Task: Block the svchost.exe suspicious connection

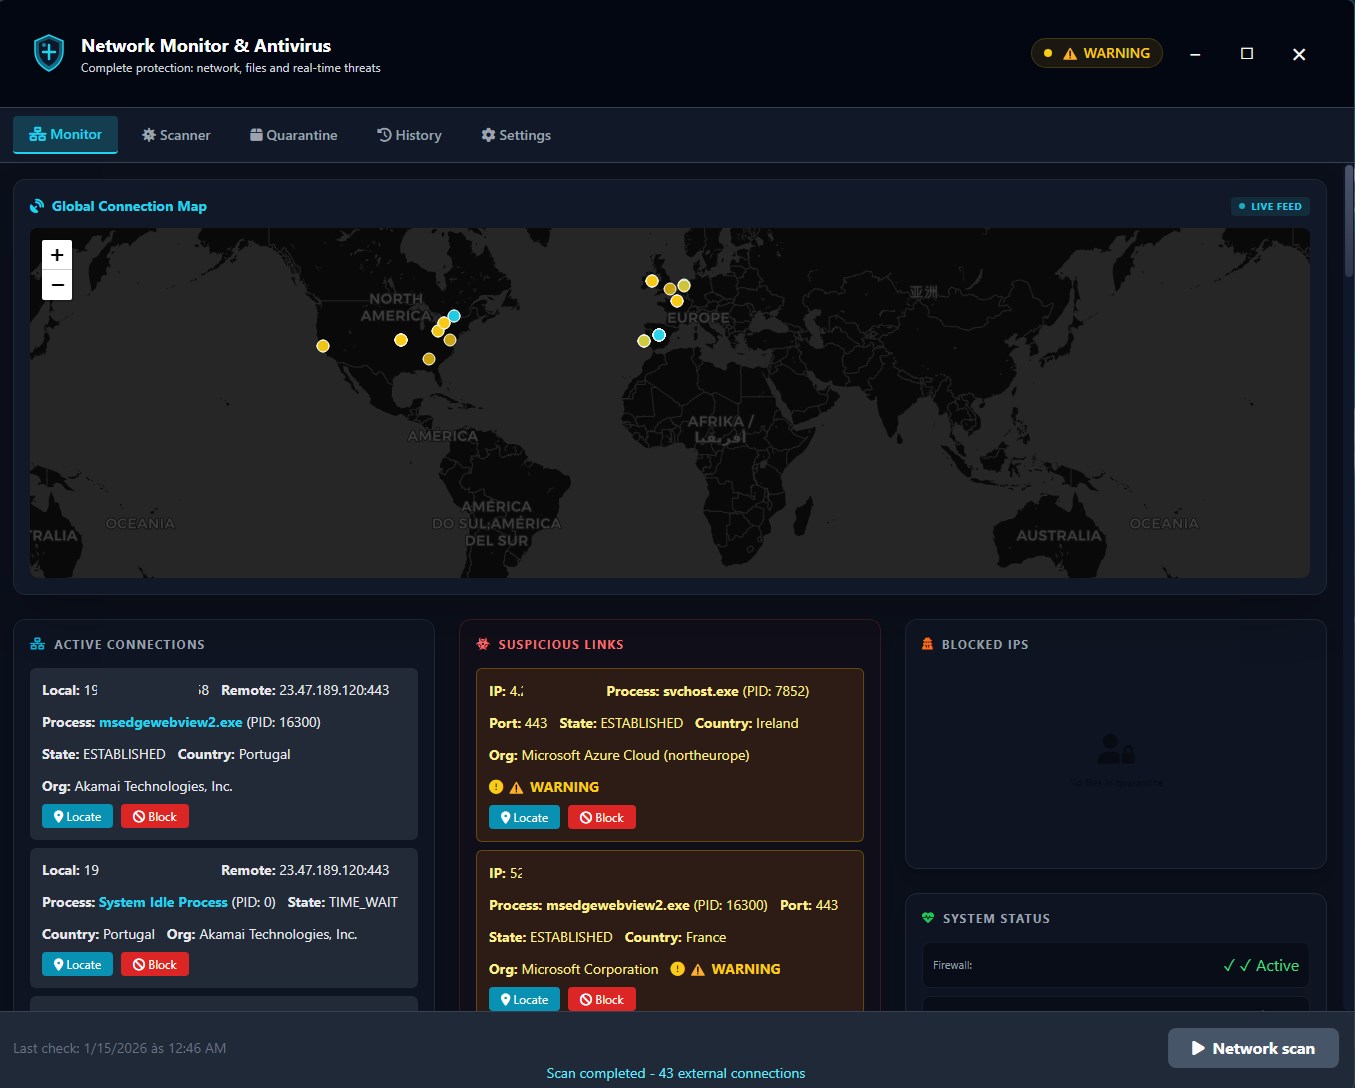Action: 601,818
